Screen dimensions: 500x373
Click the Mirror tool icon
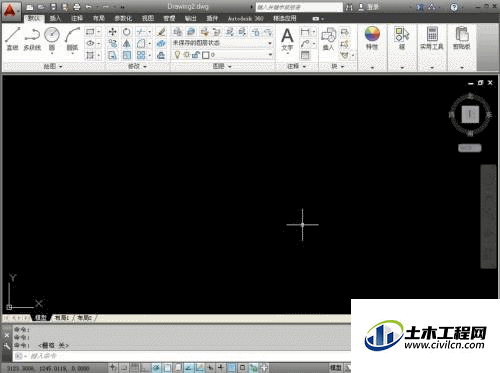(127, 44)
